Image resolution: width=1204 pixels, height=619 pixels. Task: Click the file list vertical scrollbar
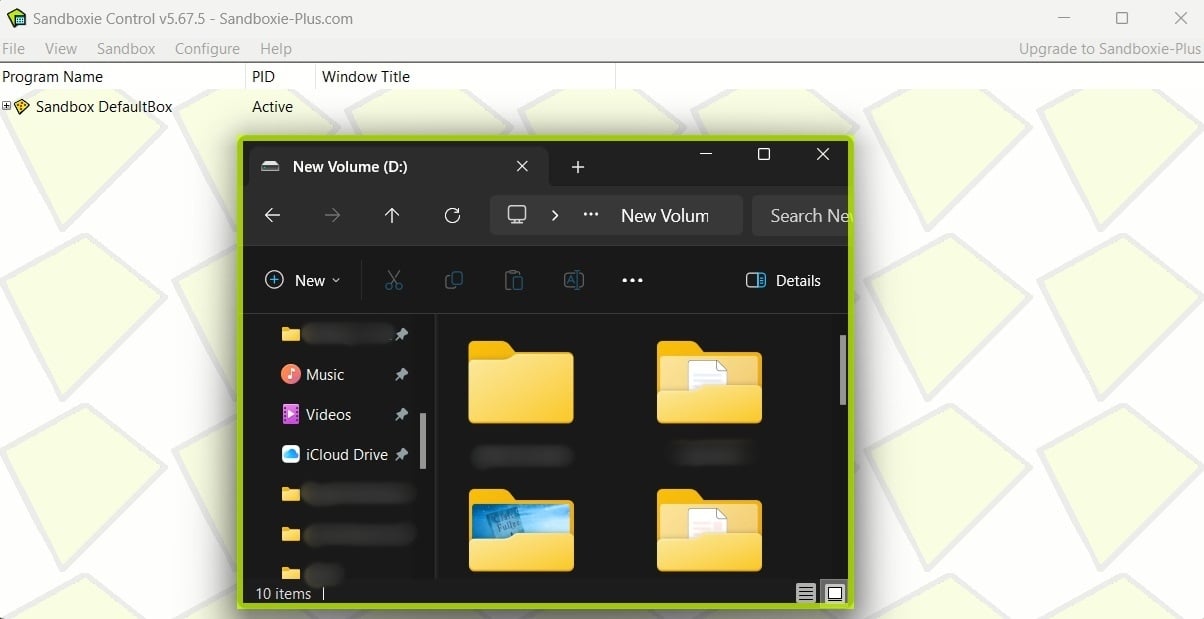click(843, 370)
